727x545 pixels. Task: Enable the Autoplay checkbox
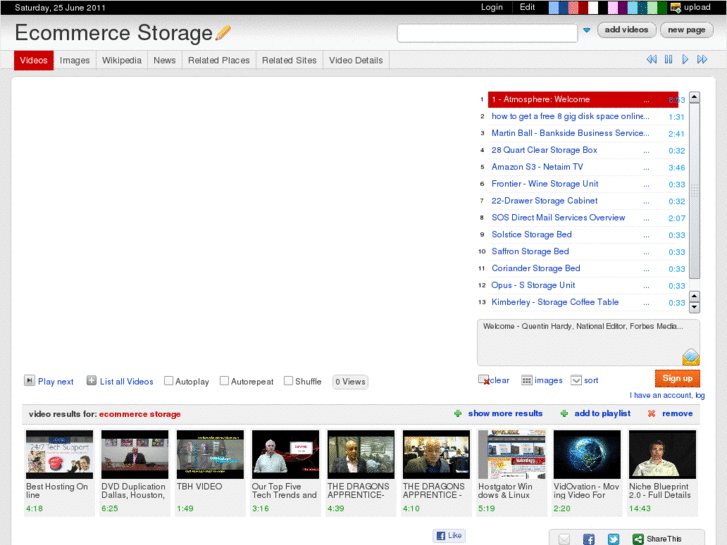[169, 381]
